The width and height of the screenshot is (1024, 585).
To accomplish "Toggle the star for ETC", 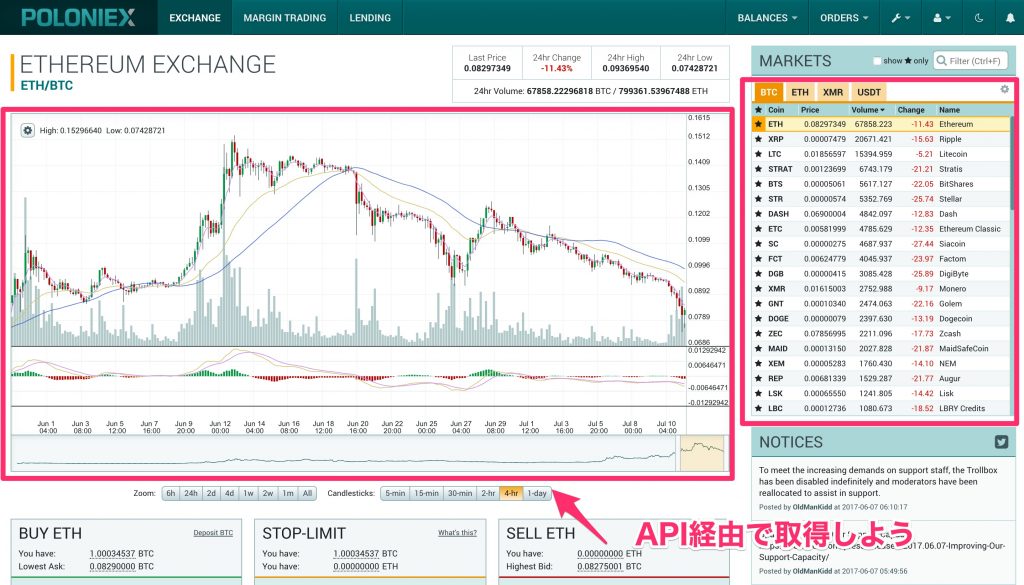I will (758, 229).
